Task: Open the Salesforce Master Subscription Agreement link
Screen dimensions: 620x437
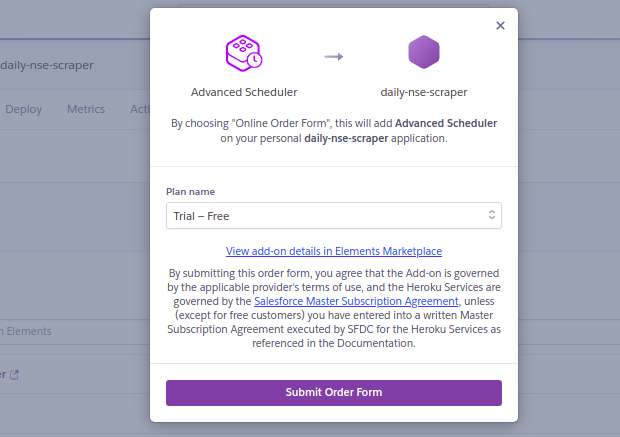Action: pos(356,301)
